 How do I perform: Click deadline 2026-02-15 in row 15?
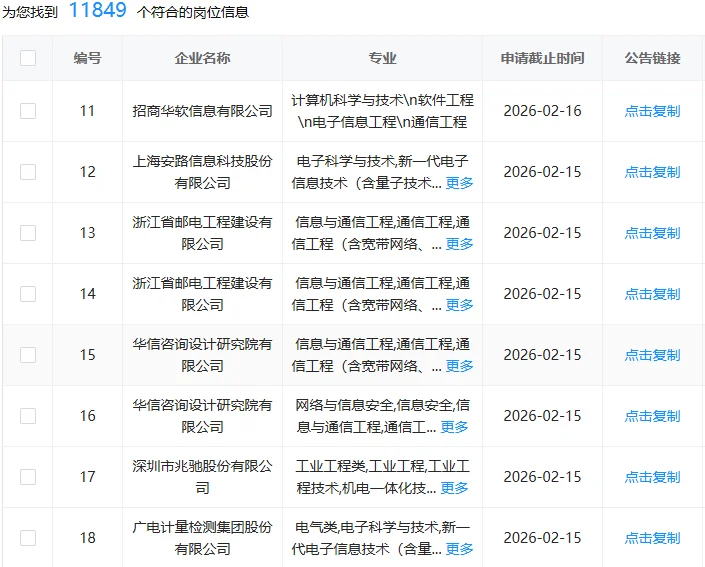542,355
